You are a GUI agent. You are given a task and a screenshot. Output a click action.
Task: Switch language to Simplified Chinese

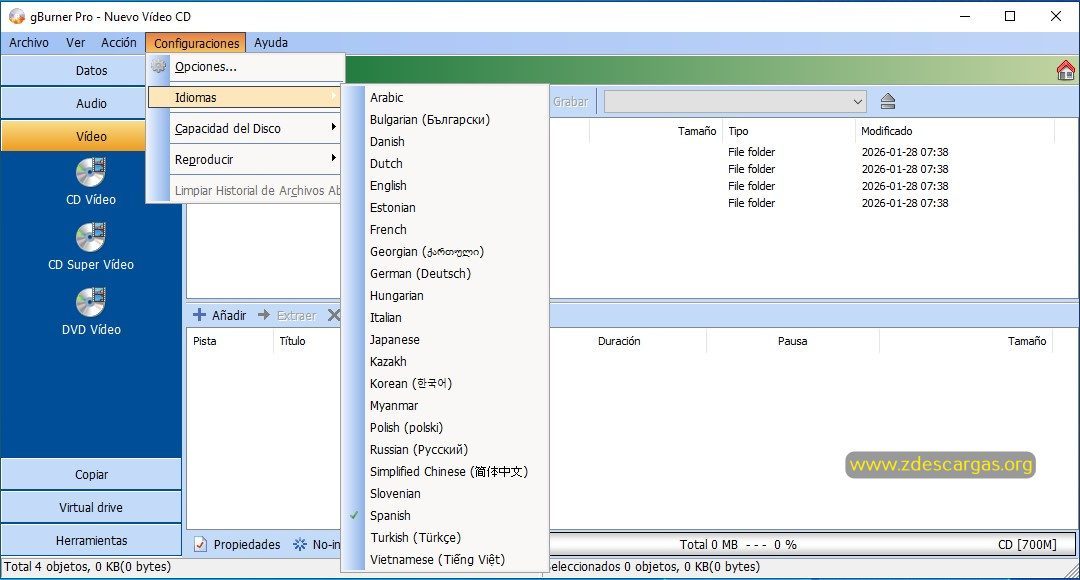445,472
